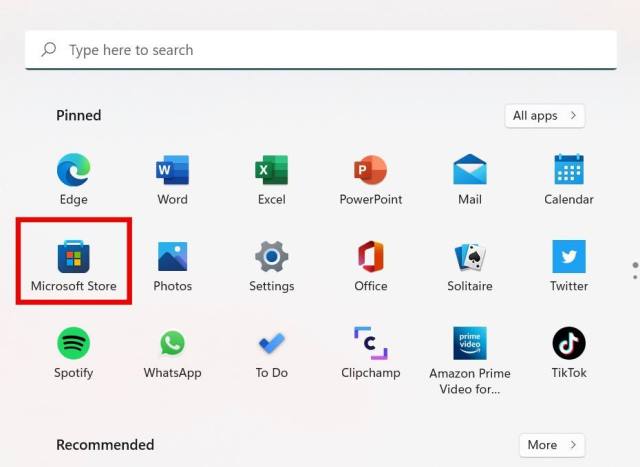Open the Settings gear app

(x=271, y=265)
